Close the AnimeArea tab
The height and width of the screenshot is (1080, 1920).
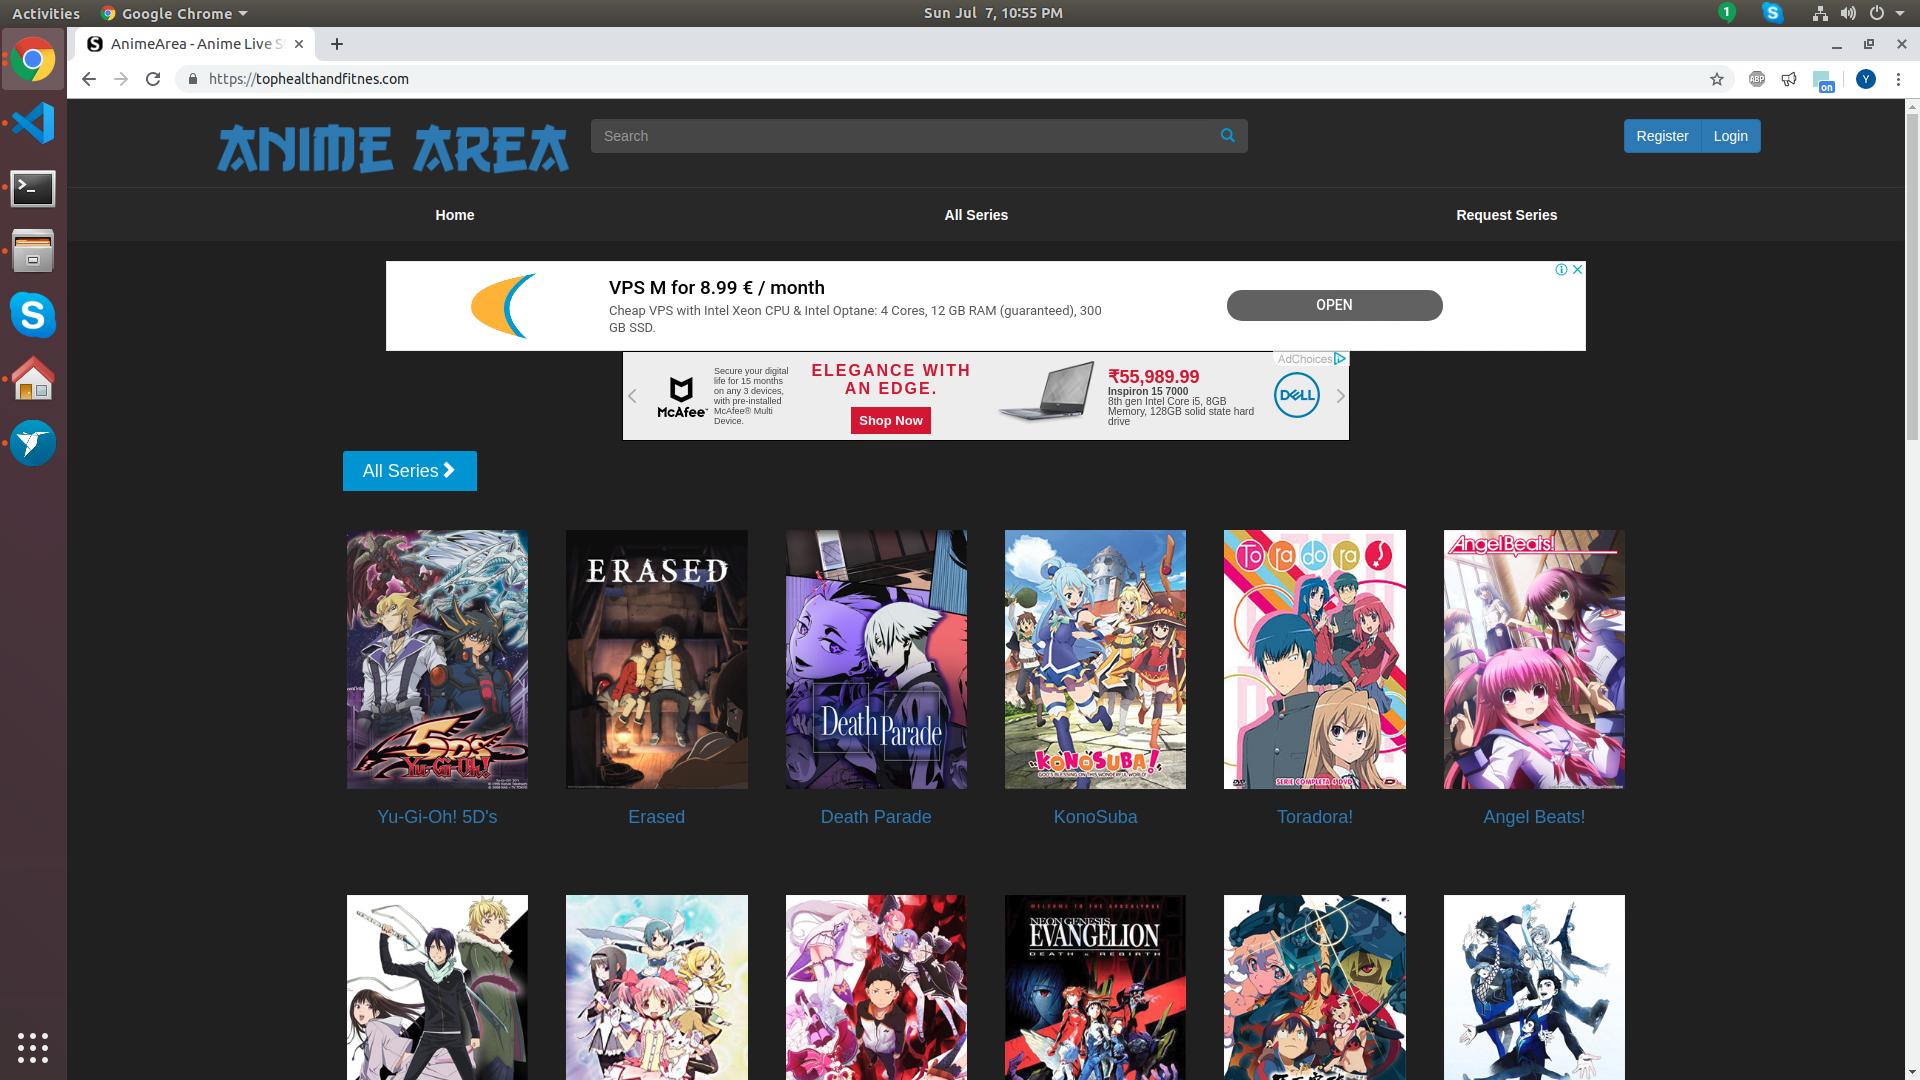pyautogui.click(x=299, y=44)
